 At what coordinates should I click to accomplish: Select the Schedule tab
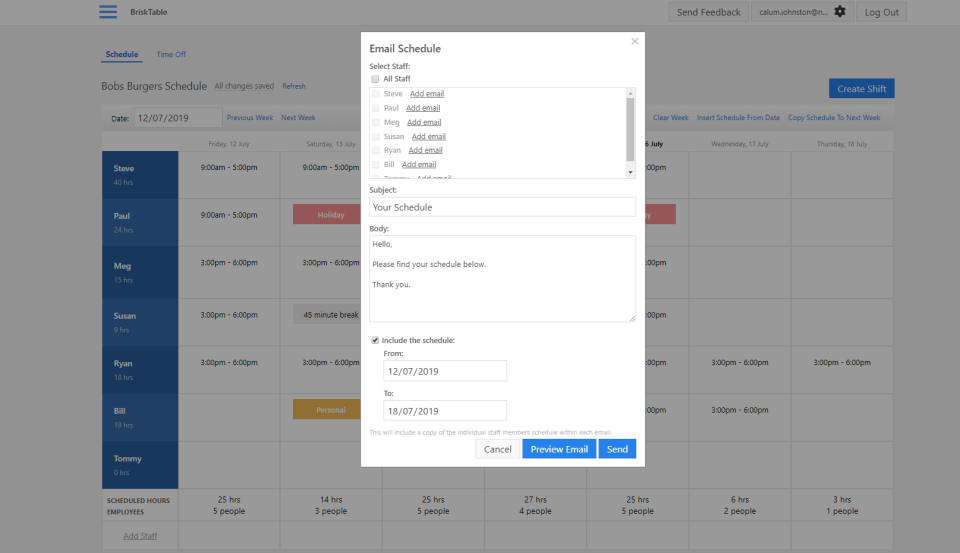pos(122,54)
